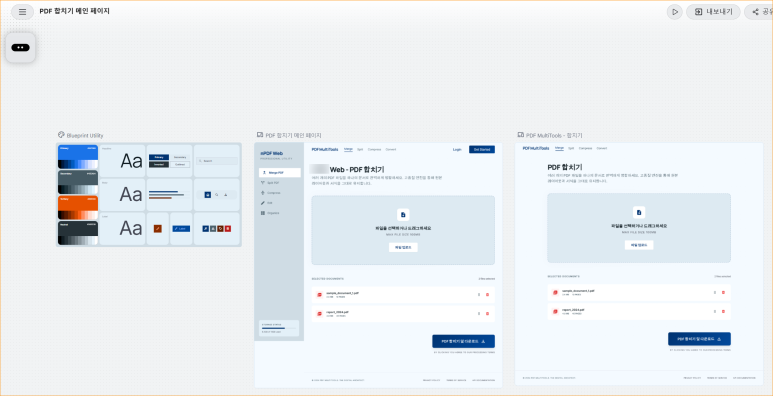This screenshot has height=396, width=773.
Task: Delete report_2024.pdf in MultiTools frame
Action: click(723, 311)
